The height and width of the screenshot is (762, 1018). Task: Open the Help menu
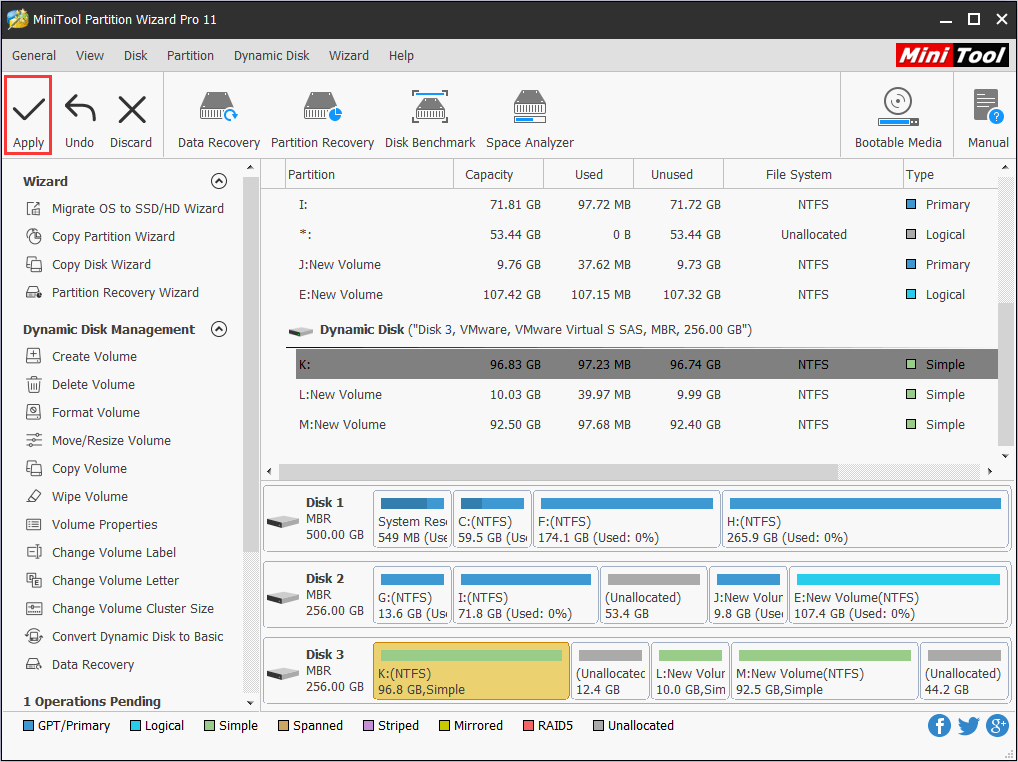point(401,56)
